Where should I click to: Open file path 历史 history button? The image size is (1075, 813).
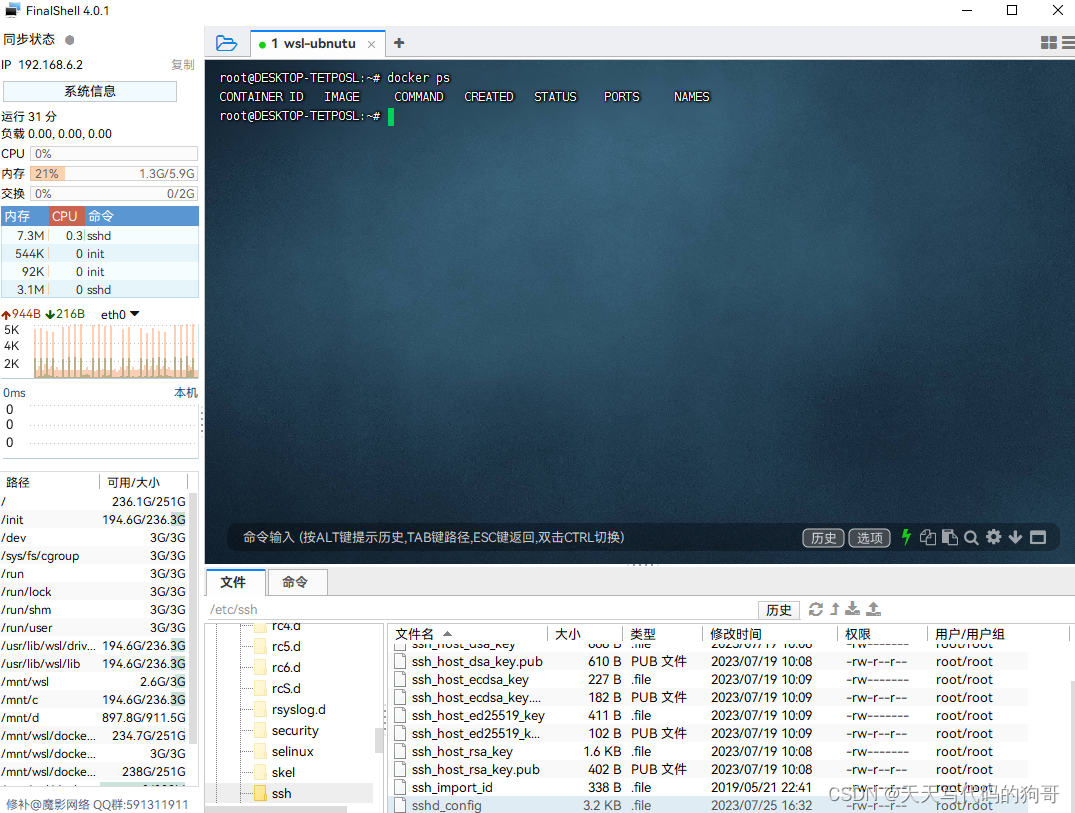779,609
